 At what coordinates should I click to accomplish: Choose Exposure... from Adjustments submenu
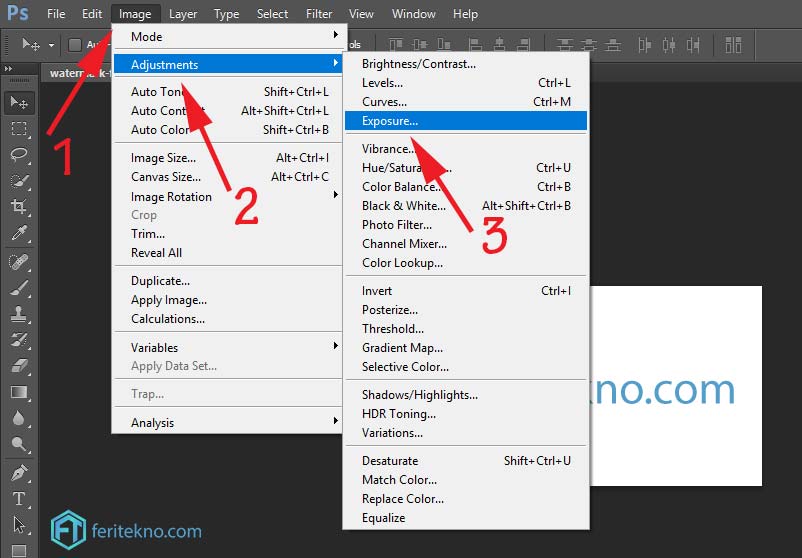tap(466, 121)
